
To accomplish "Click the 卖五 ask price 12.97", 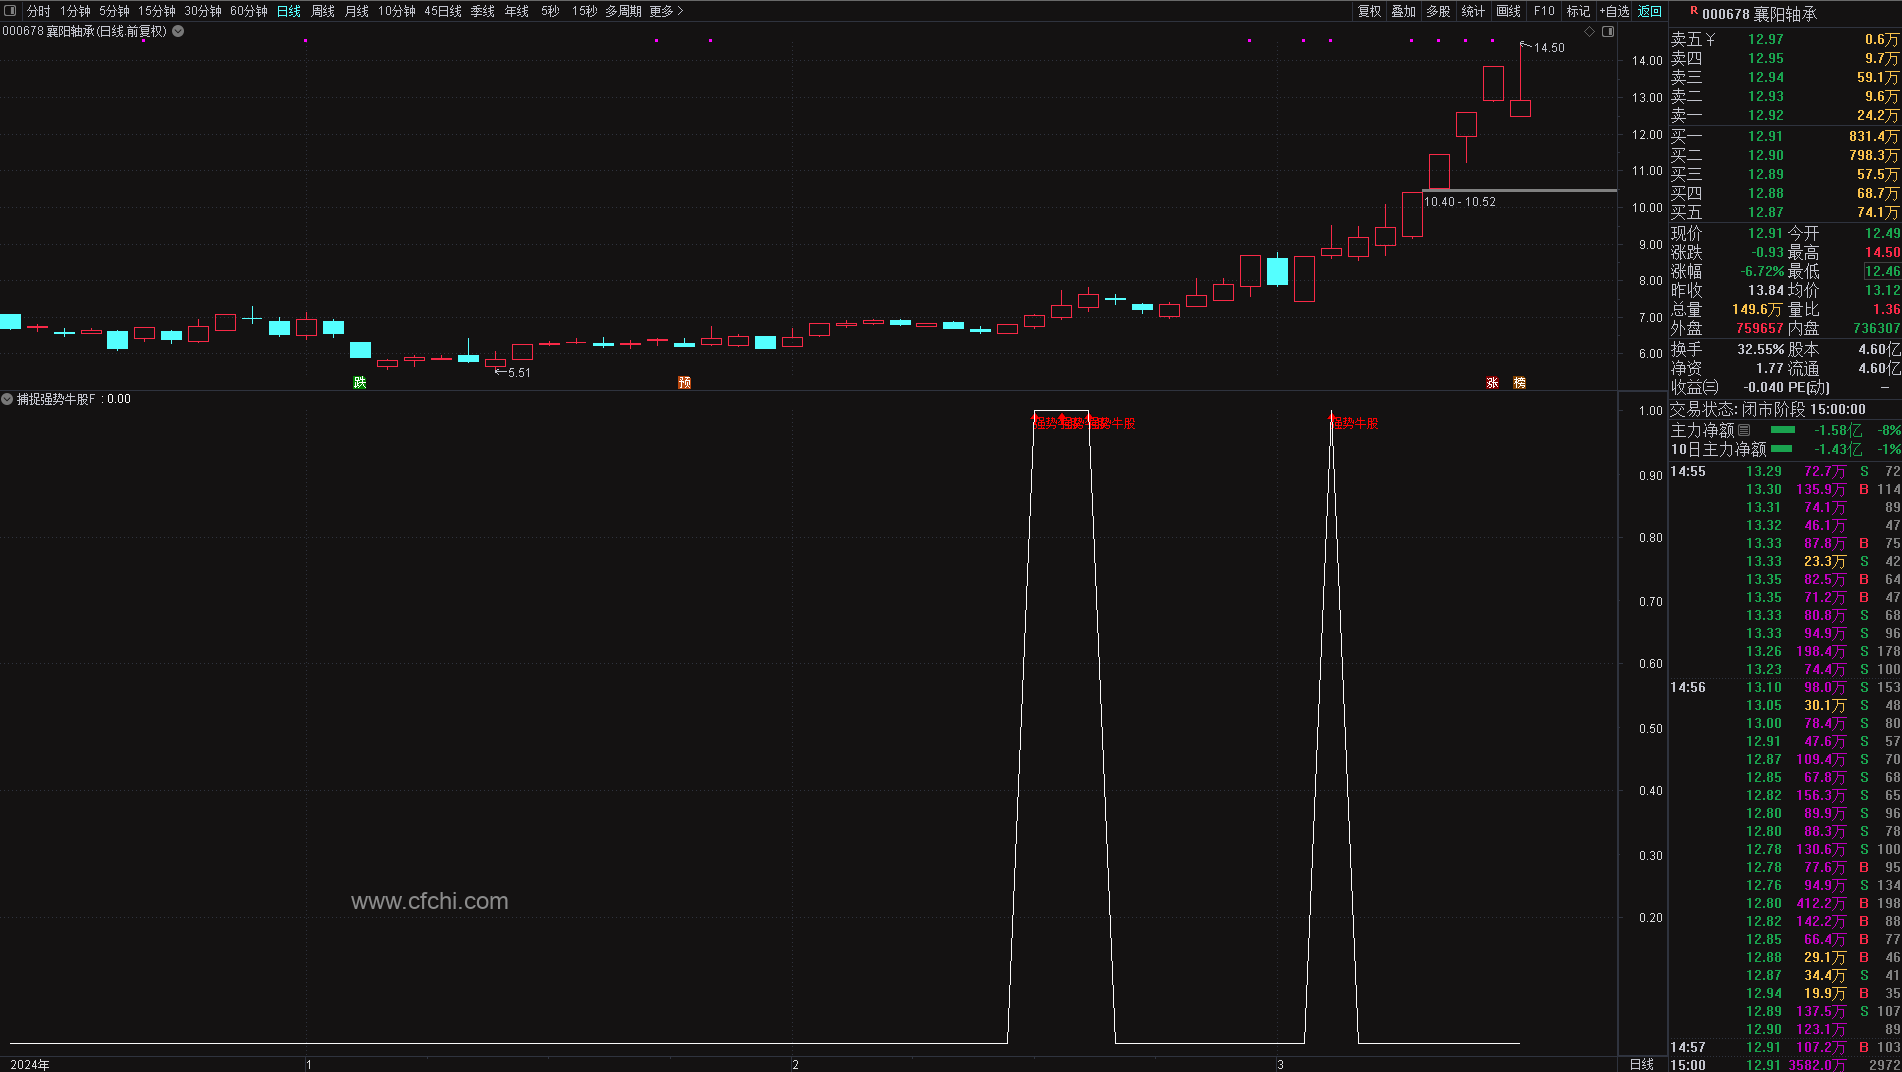I will pyautogui.click(x=1765, y=39).
